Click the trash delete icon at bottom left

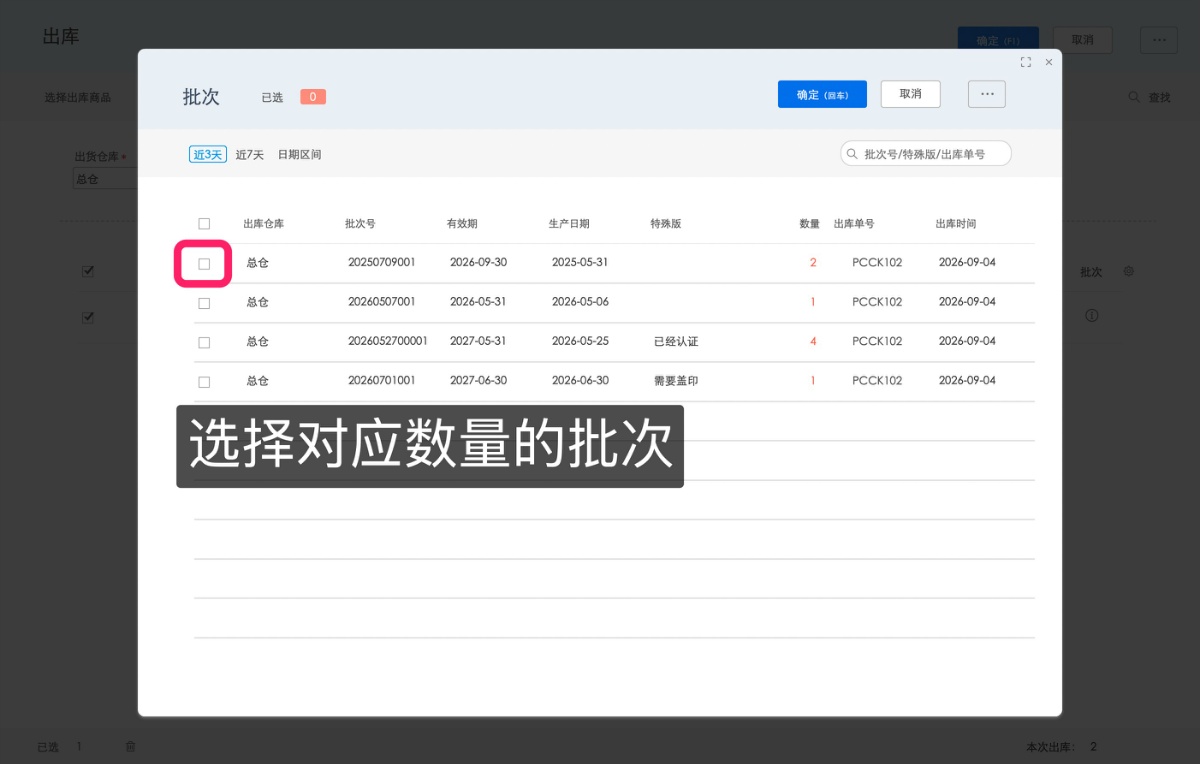130,746
